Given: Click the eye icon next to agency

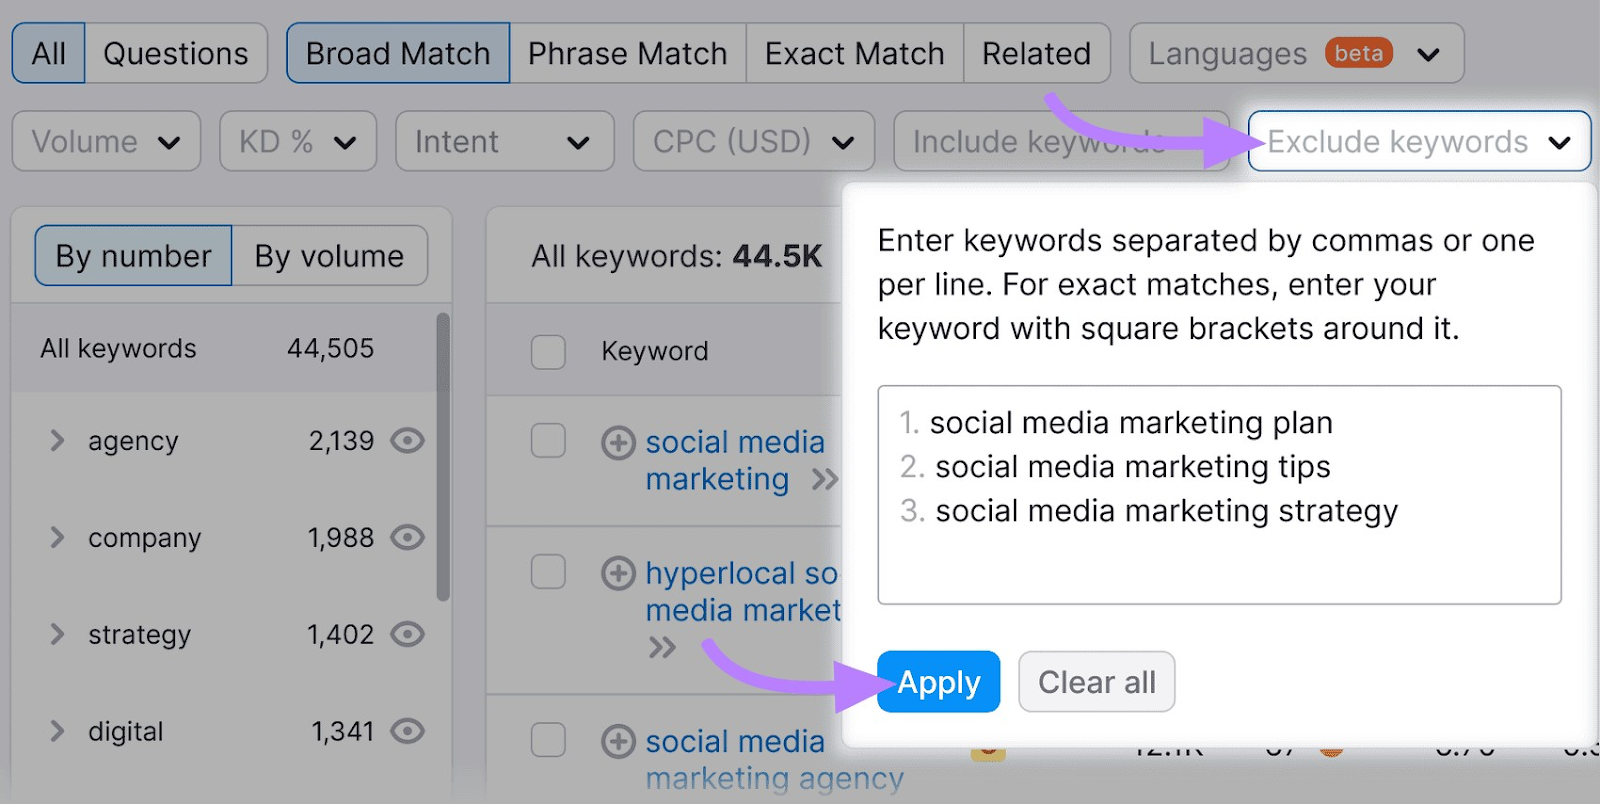Looking at the screenshot, I should 407,440.
